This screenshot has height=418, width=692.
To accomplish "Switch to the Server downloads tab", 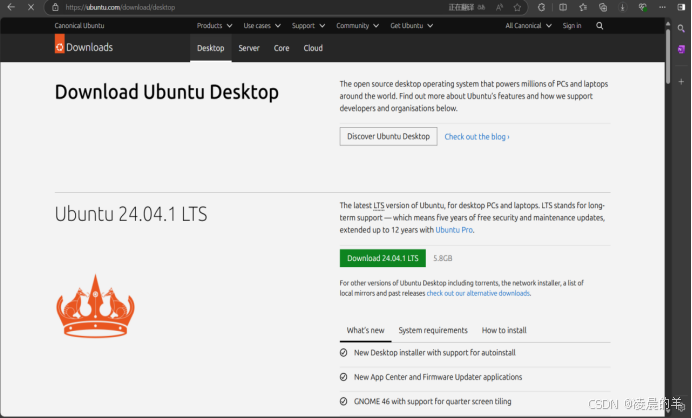I will [x=249, y=48].
